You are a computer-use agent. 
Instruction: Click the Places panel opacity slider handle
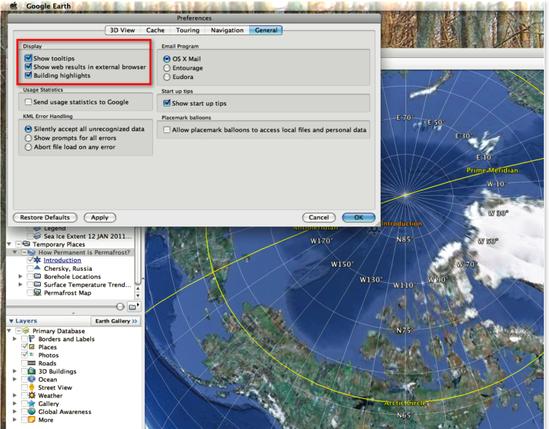tap(120, 307)
